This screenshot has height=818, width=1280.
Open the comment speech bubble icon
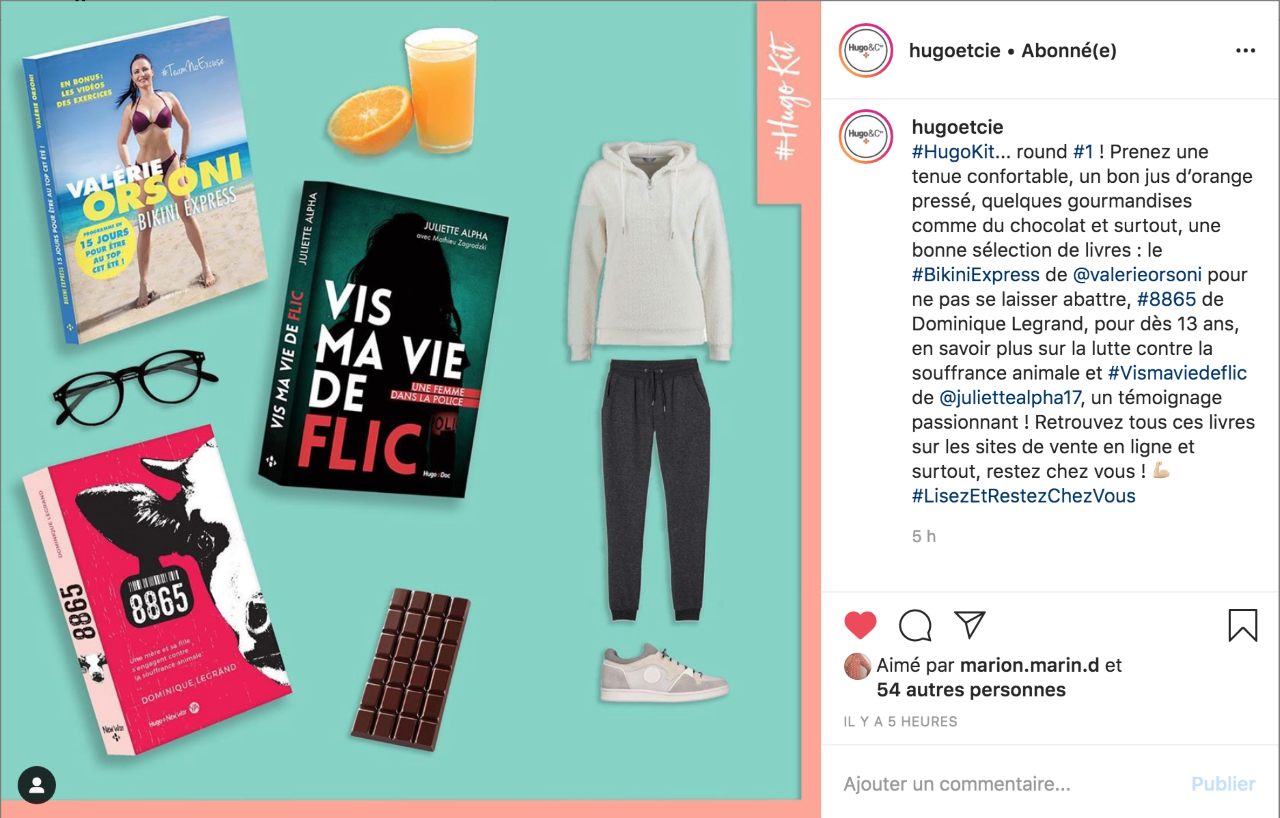click(915, 626)
